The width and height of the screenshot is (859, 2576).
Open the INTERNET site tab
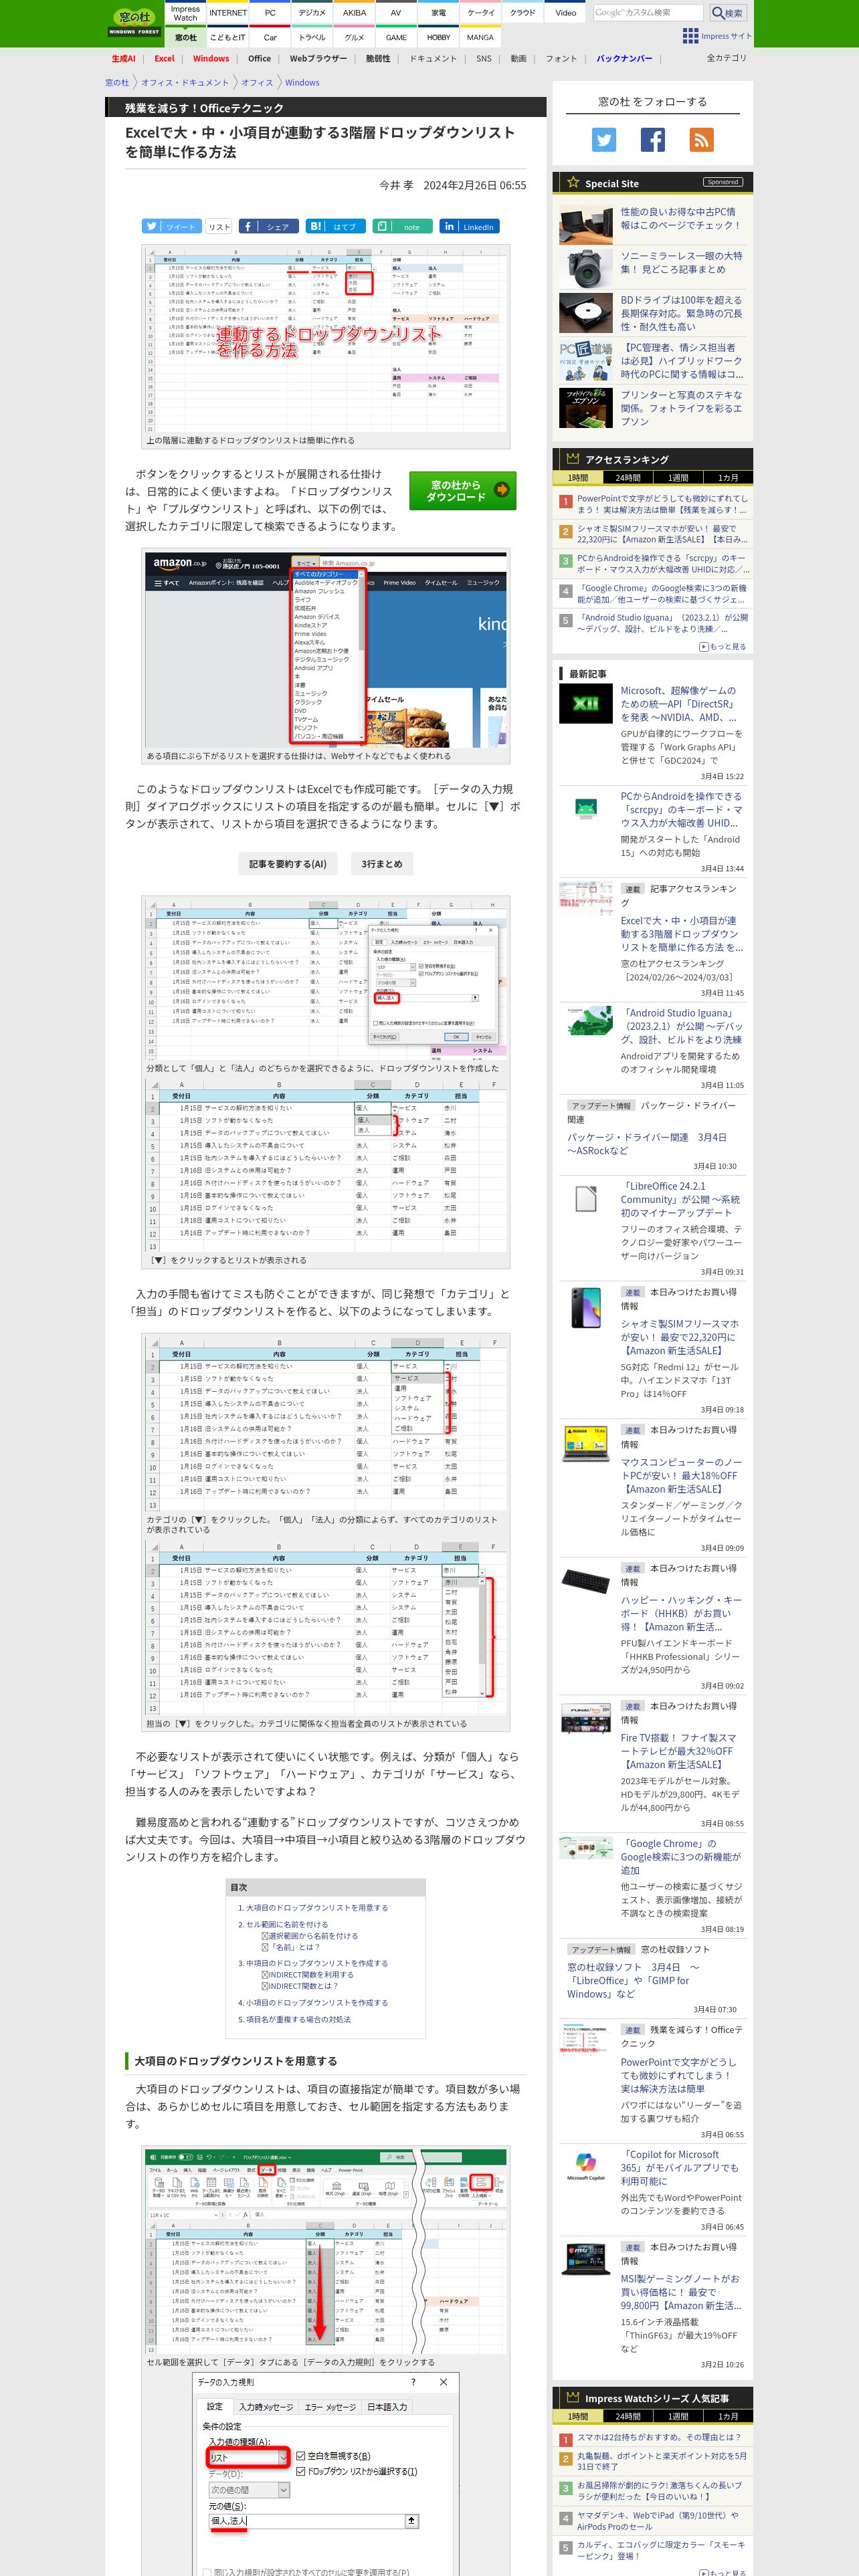(227, 13)
